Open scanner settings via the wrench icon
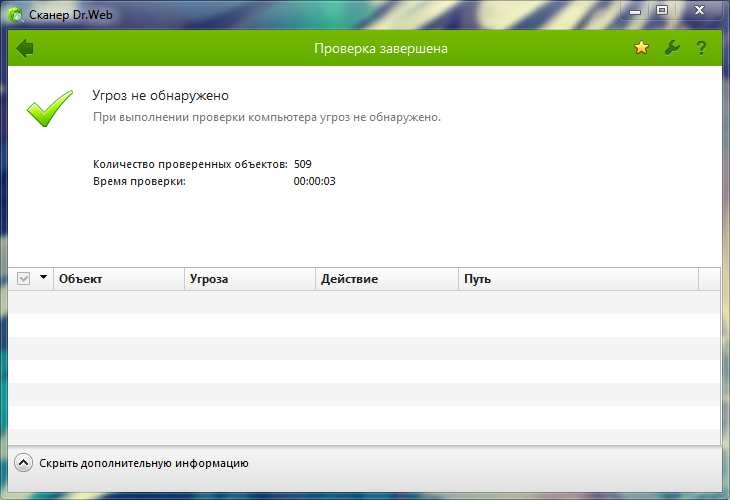This screenshot has height=500, width=730. pyautogui.click(x=672, y=47)
